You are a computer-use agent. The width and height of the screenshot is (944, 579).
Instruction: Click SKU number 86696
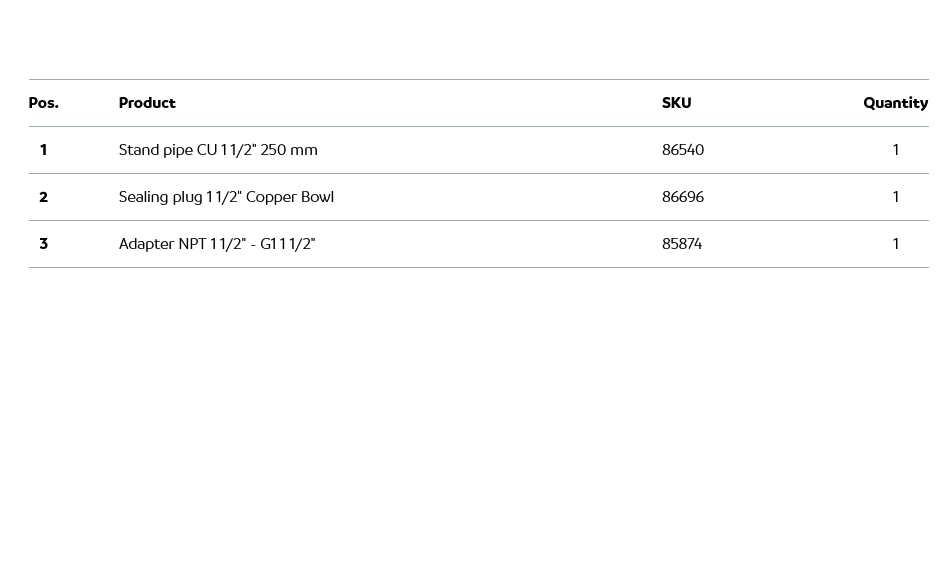[x=683, y=197]
